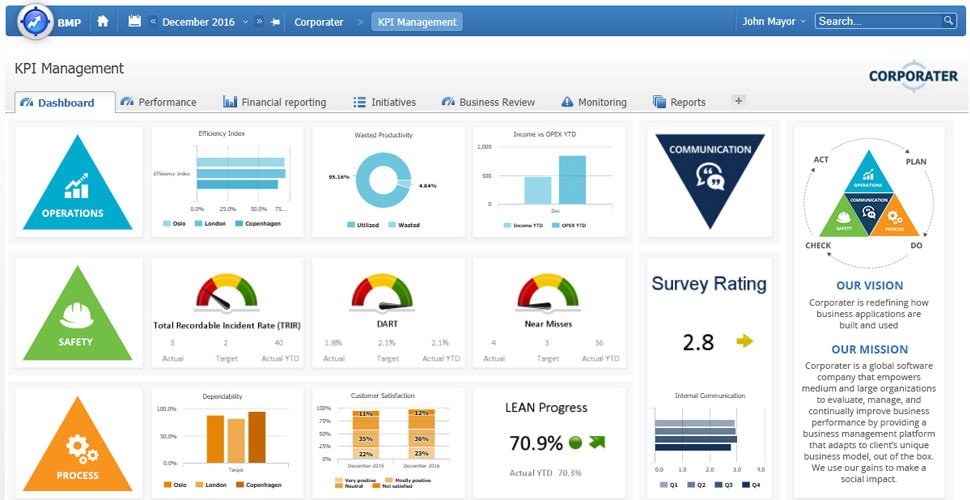Click London legend swatch in Dependability
Image resolution: width=970 pixels, height=500 pixels.
coord(199,485)
